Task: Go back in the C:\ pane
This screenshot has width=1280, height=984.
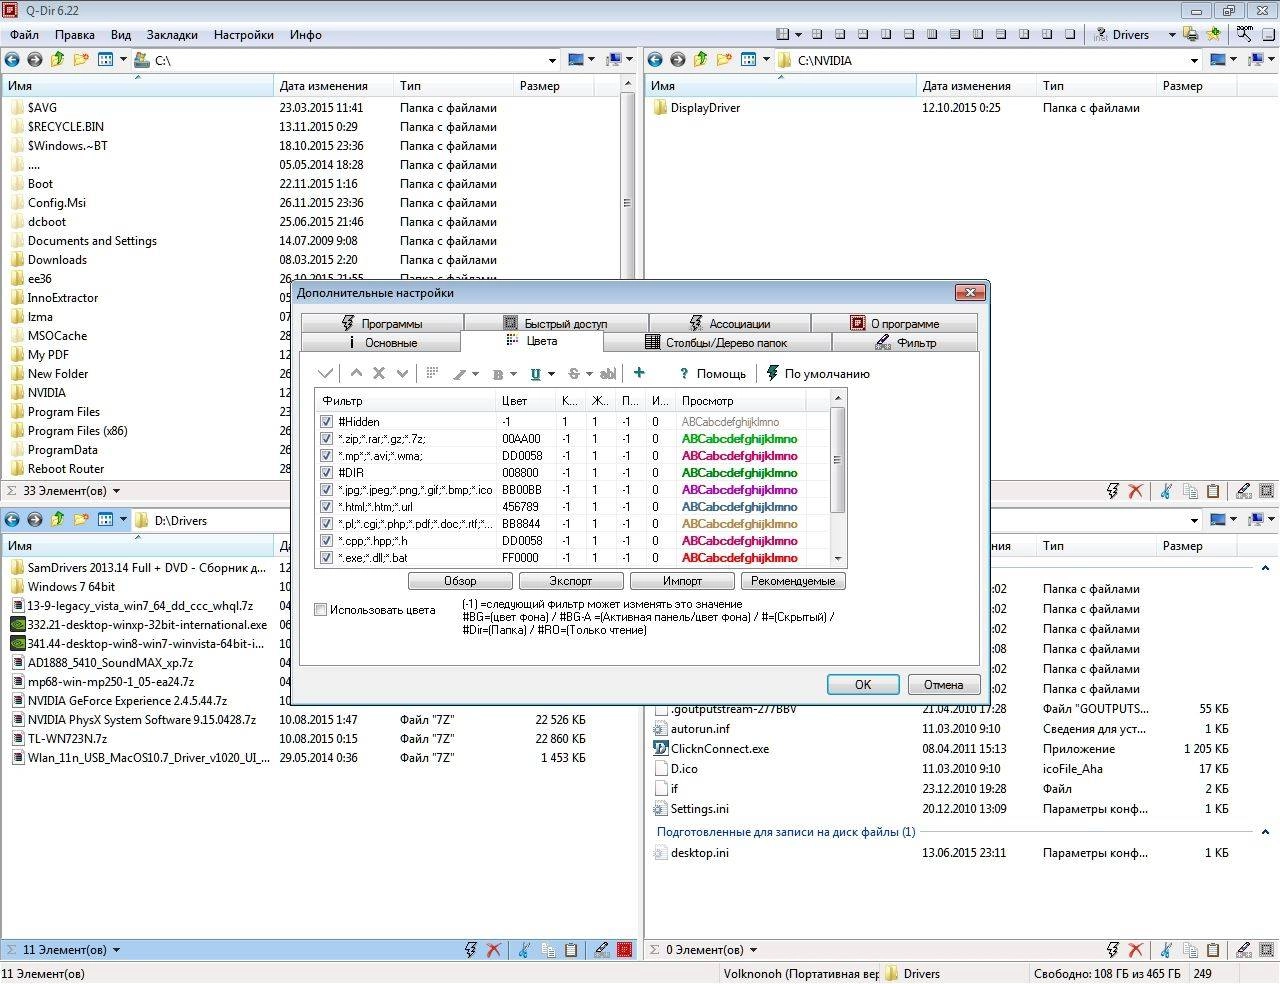Action: 12,60
